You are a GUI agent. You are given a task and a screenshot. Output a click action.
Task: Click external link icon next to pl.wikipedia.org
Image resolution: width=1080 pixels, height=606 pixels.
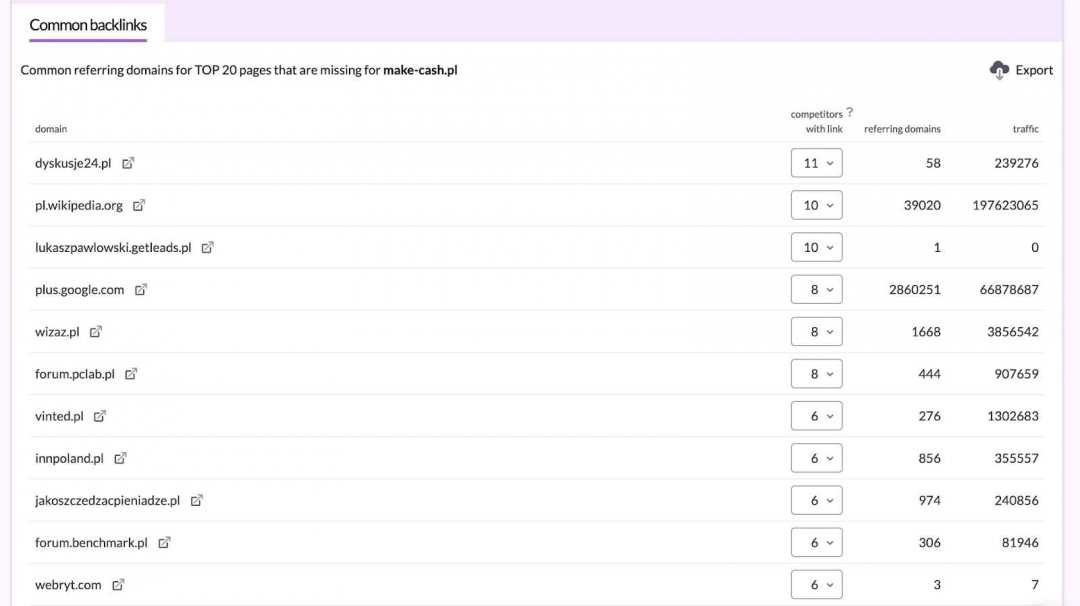(139, 205)
